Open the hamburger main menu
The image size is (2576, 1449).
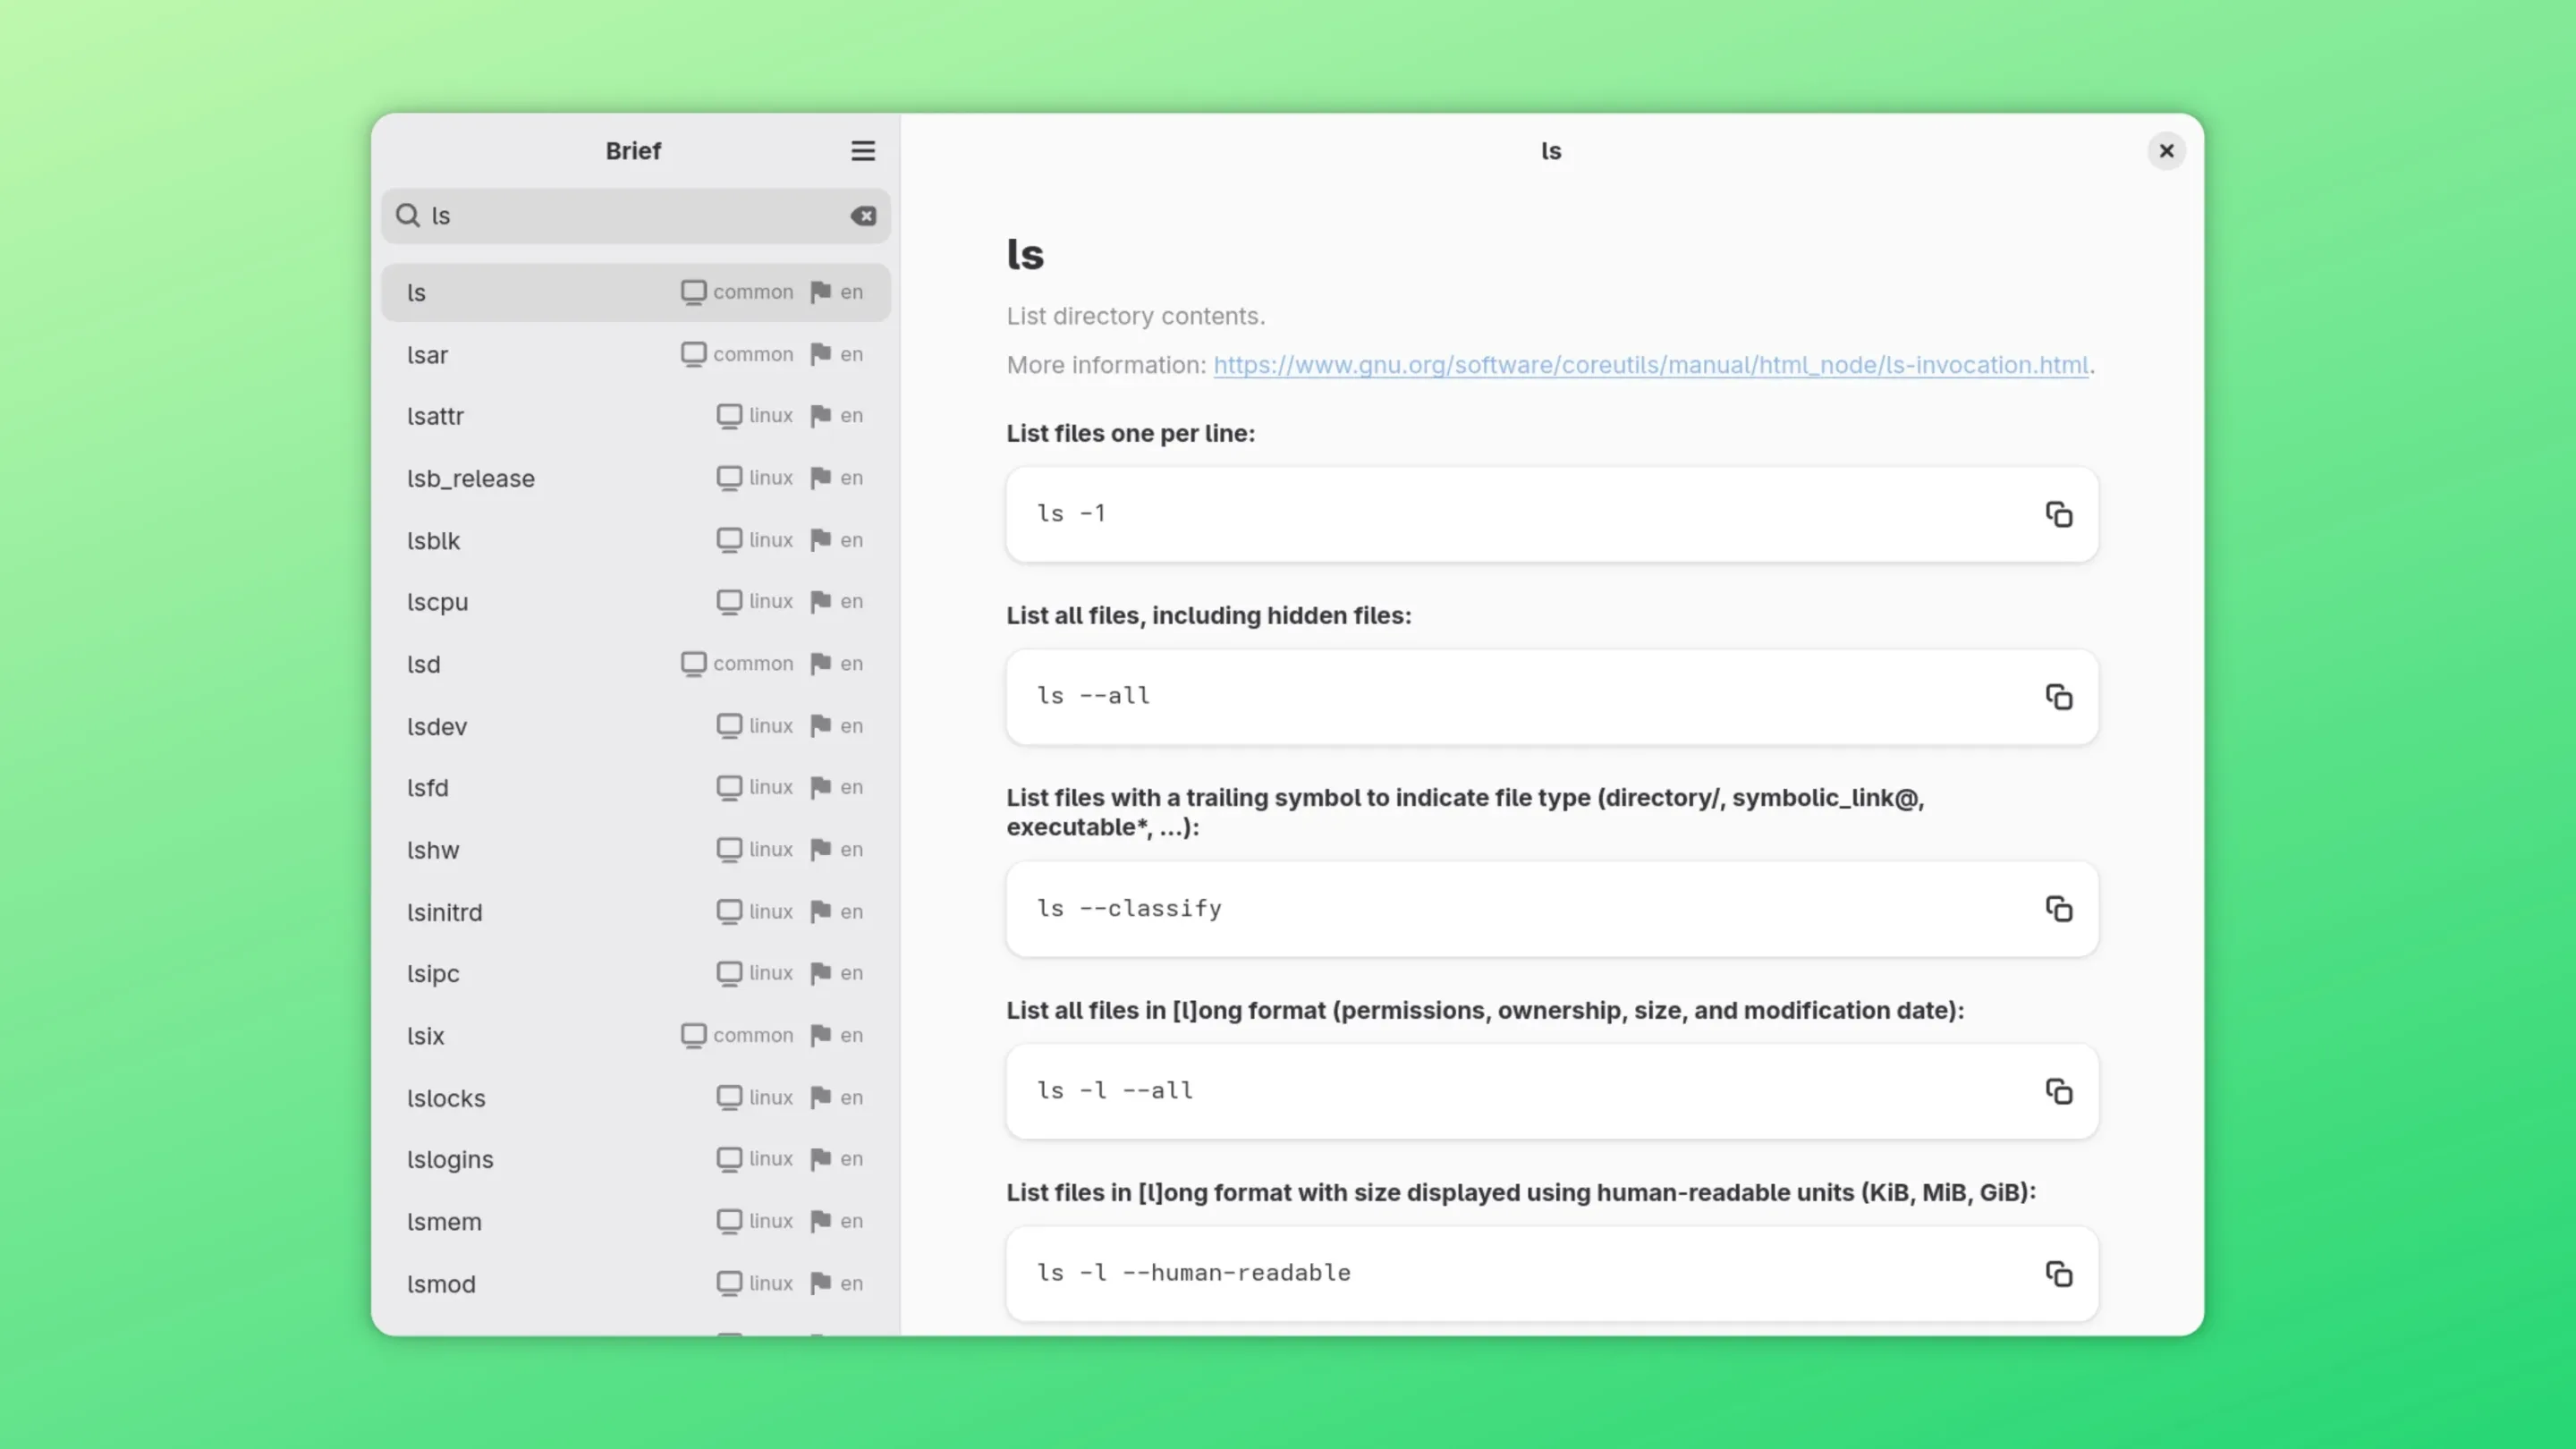862,151
